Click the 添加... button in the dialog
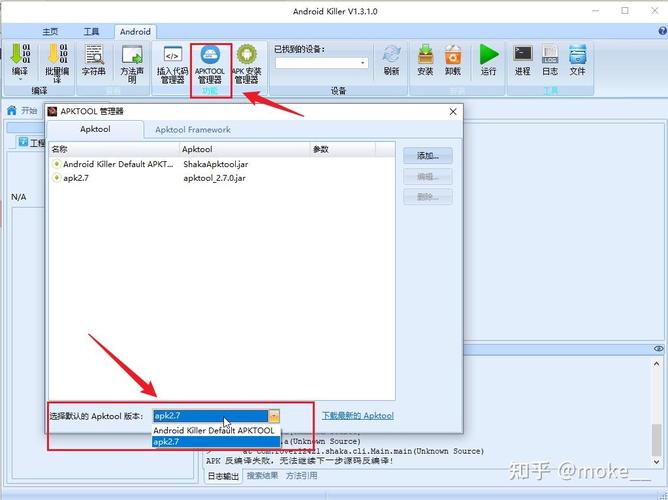 click(427, 156)
